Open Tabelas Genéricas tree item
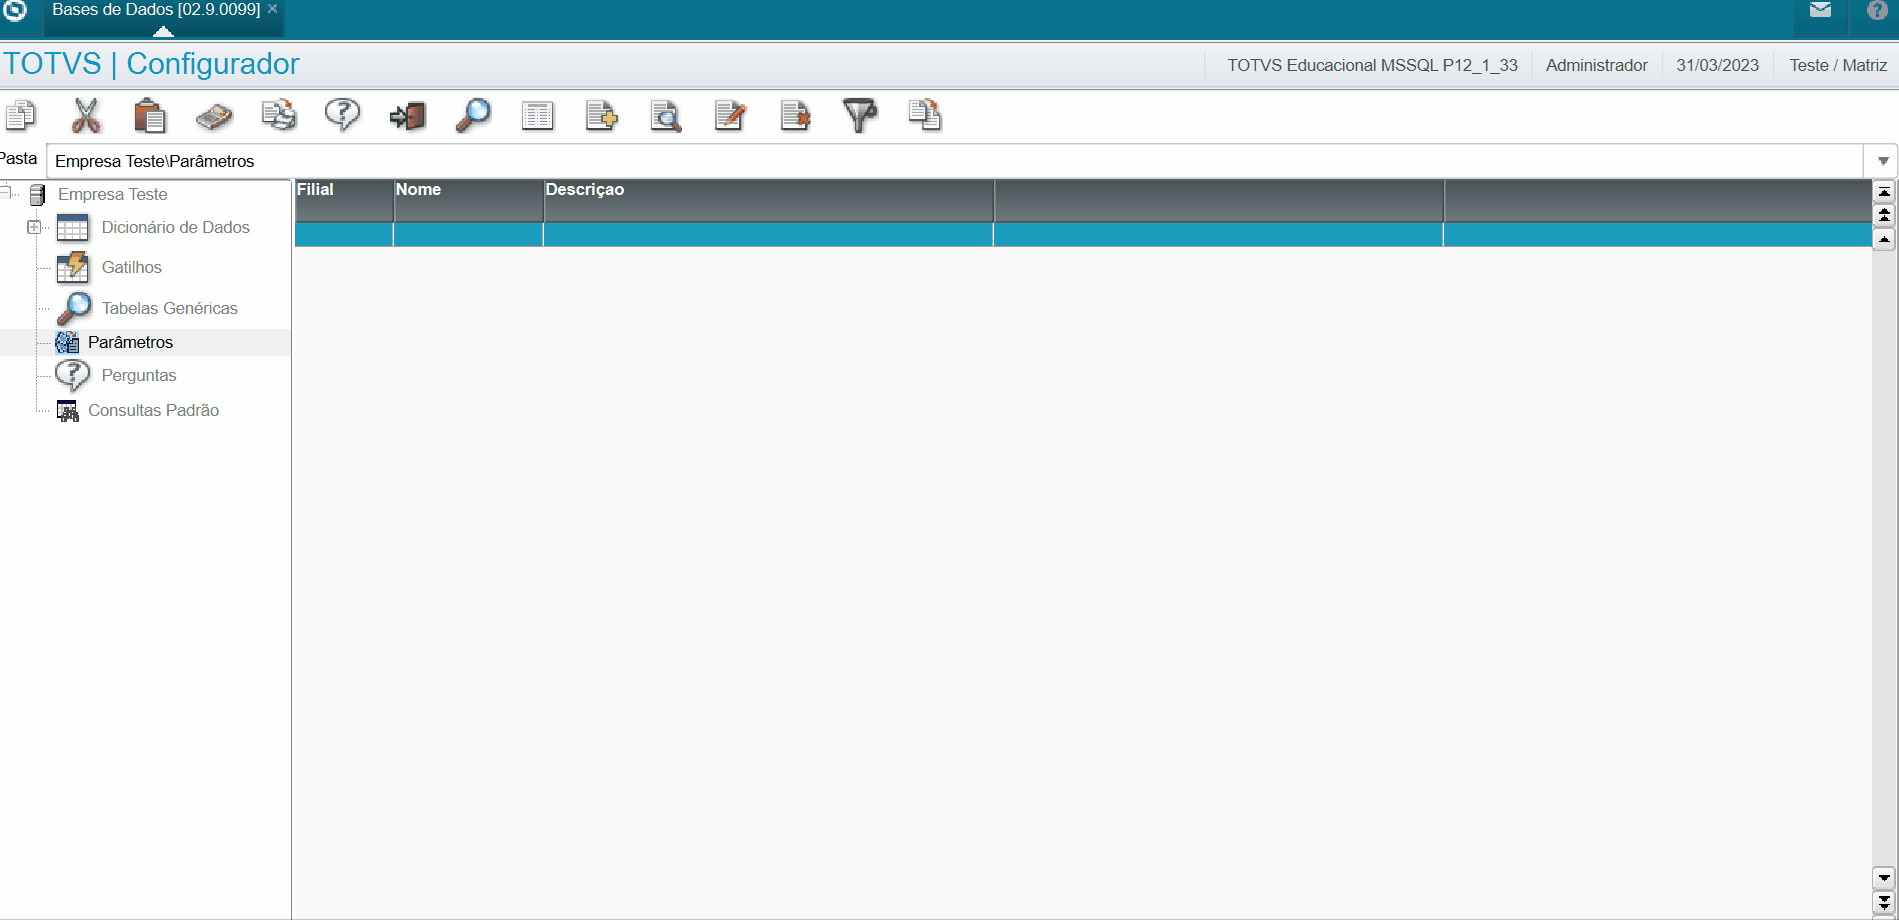 170,308
